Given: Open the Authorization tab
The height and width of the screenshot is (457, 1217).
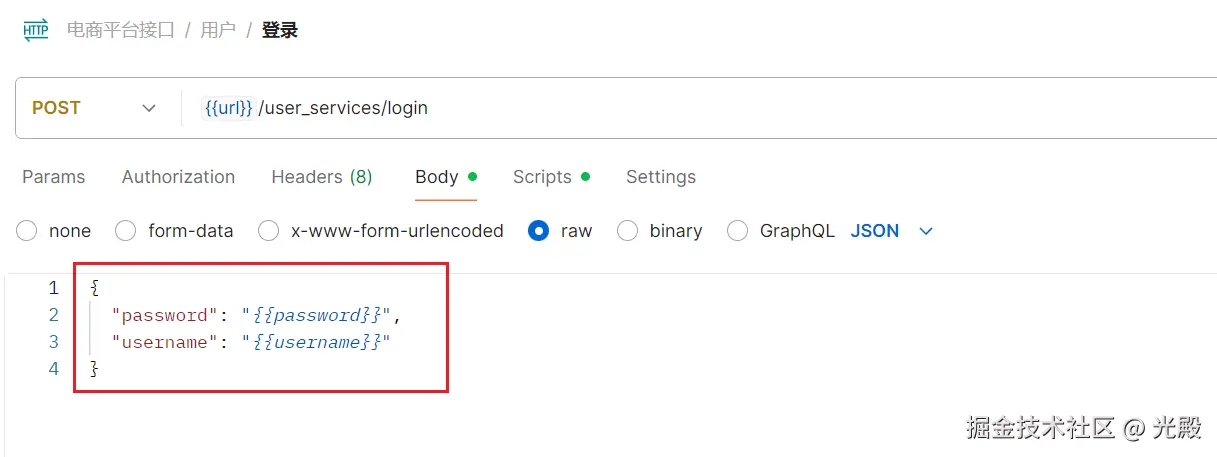Looking at the screenshot, I should point(178,177).
